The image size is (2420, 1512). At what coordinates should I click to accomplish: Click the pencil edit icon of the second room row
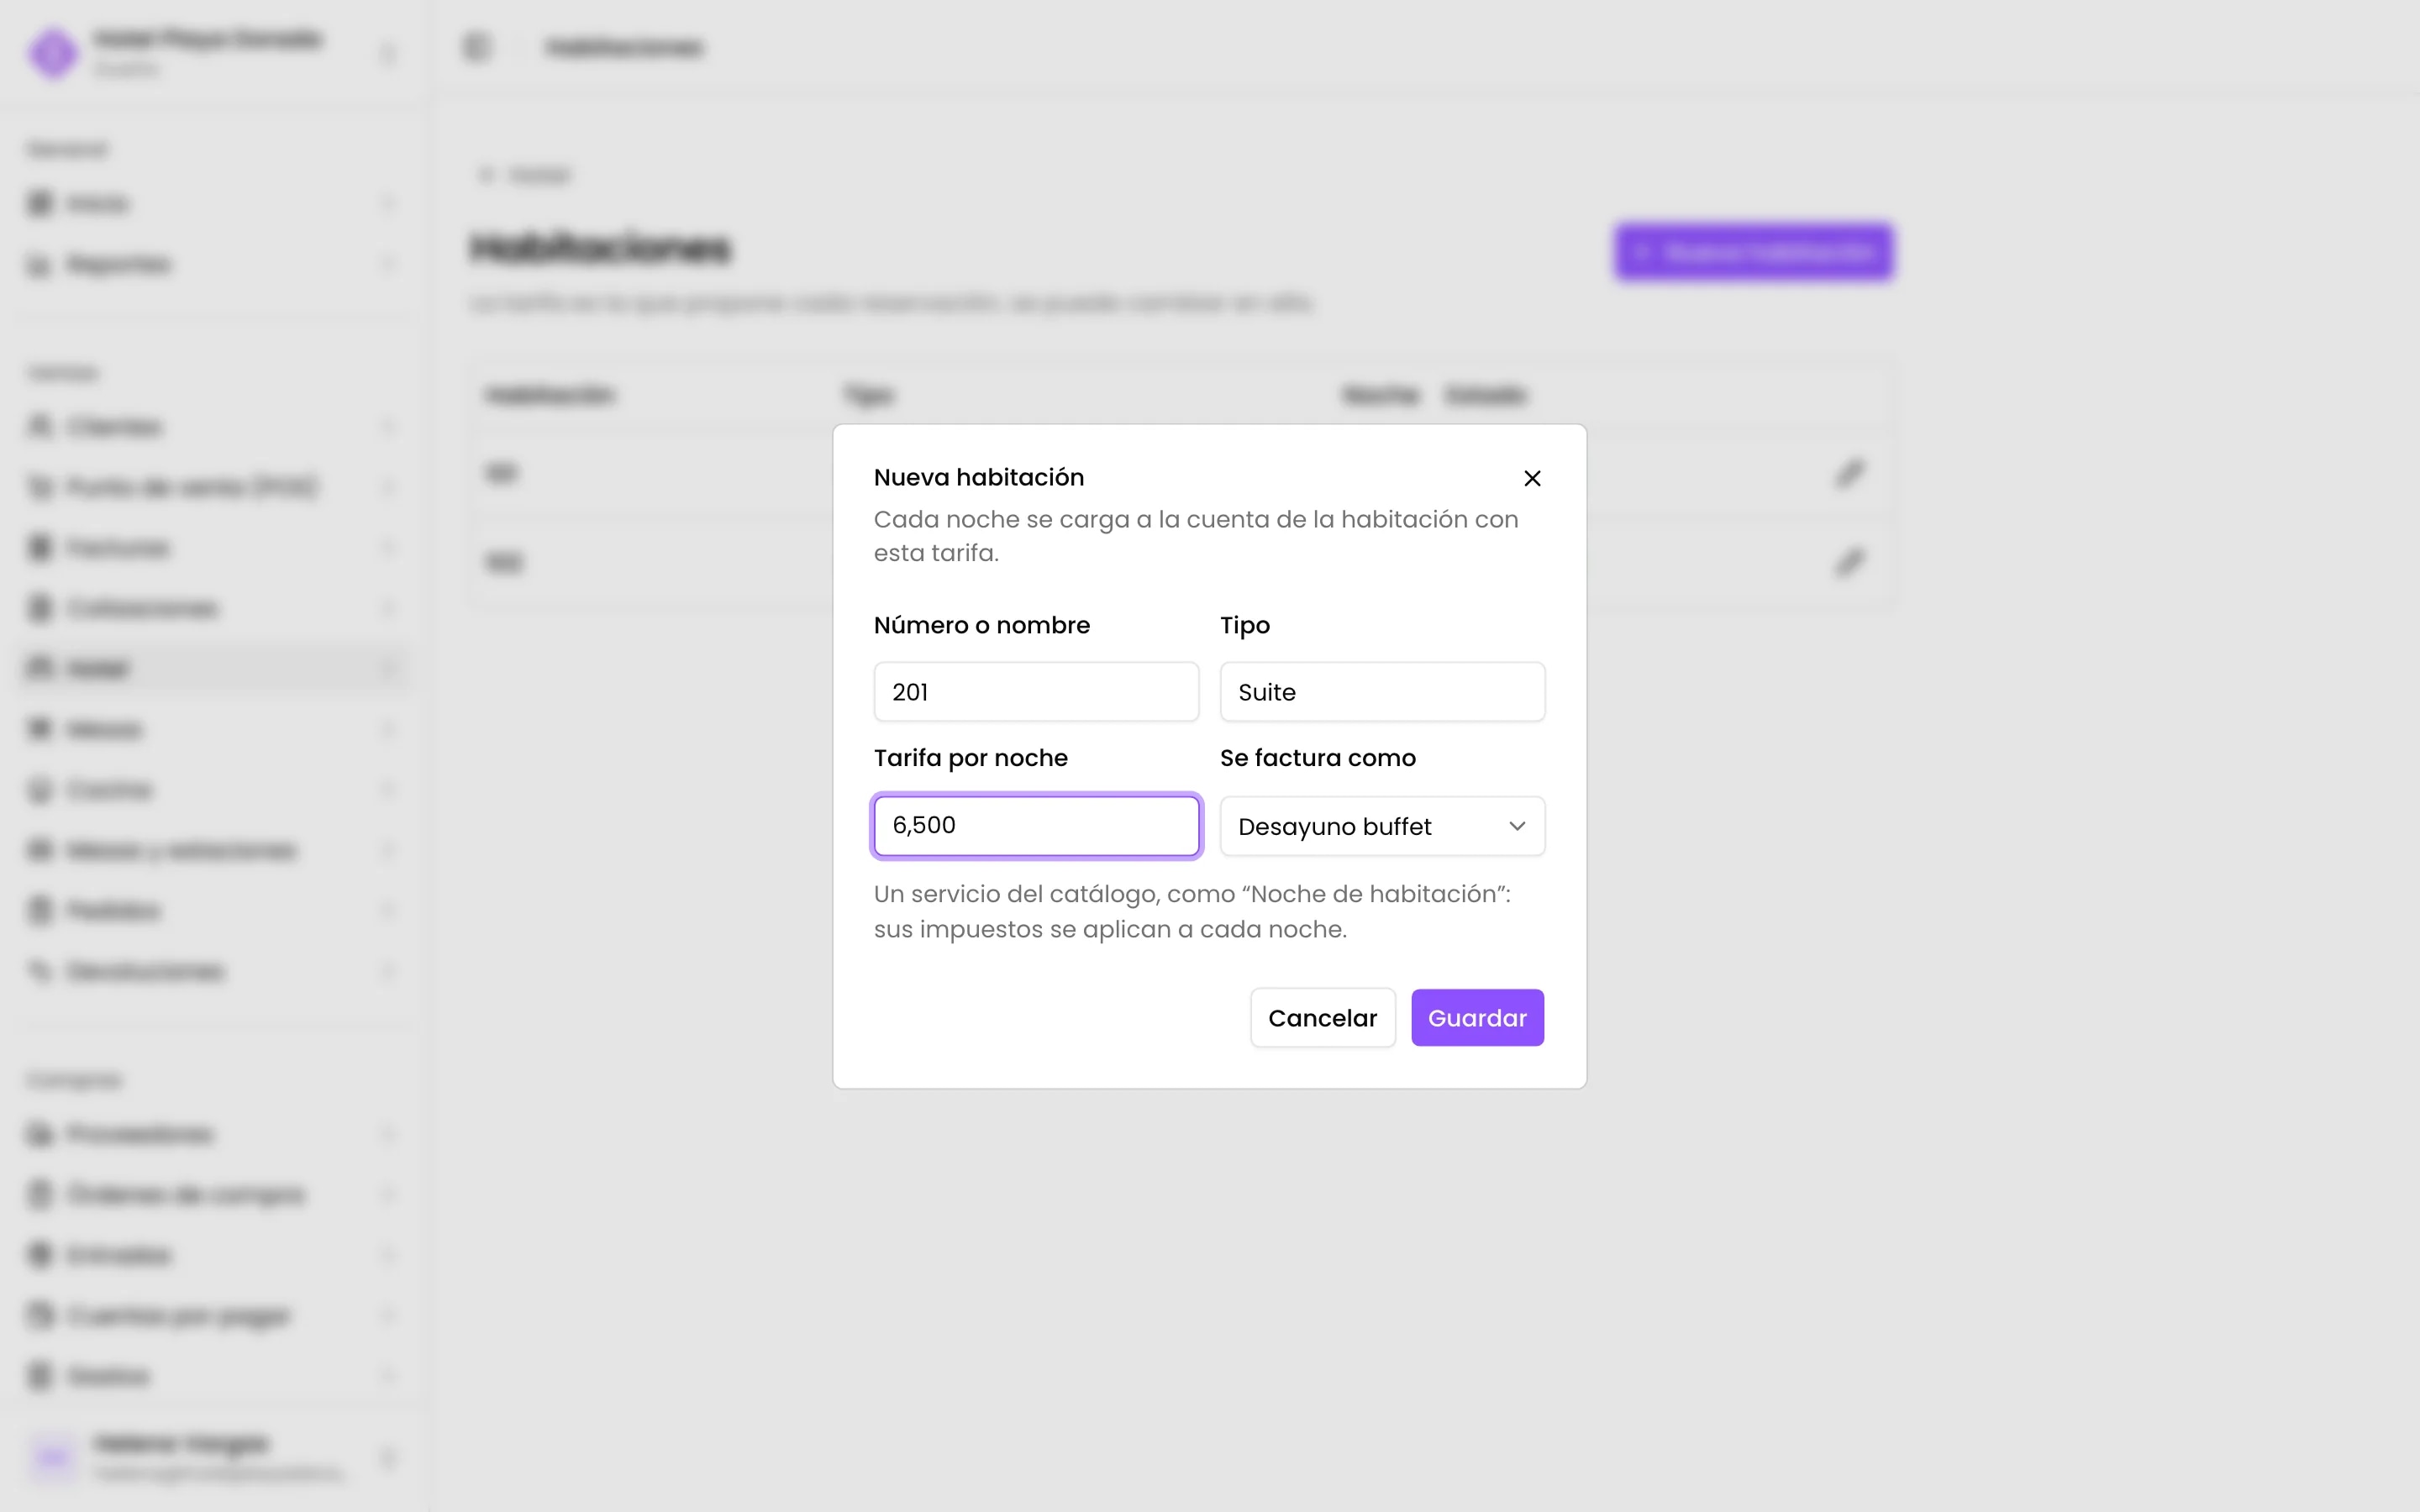click(1850, 563)
